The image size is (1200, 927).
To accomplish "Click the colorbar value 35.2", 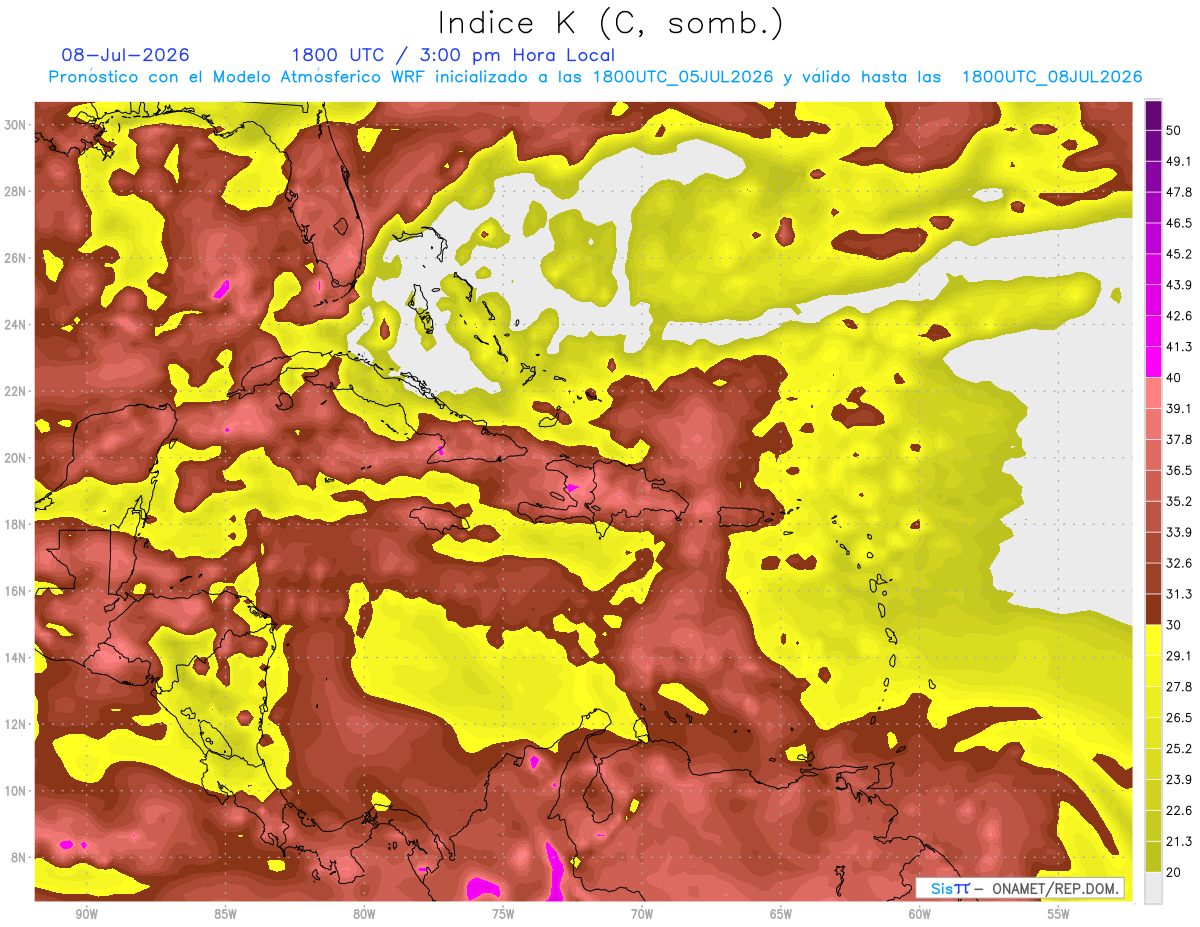I will (1180, 501).
